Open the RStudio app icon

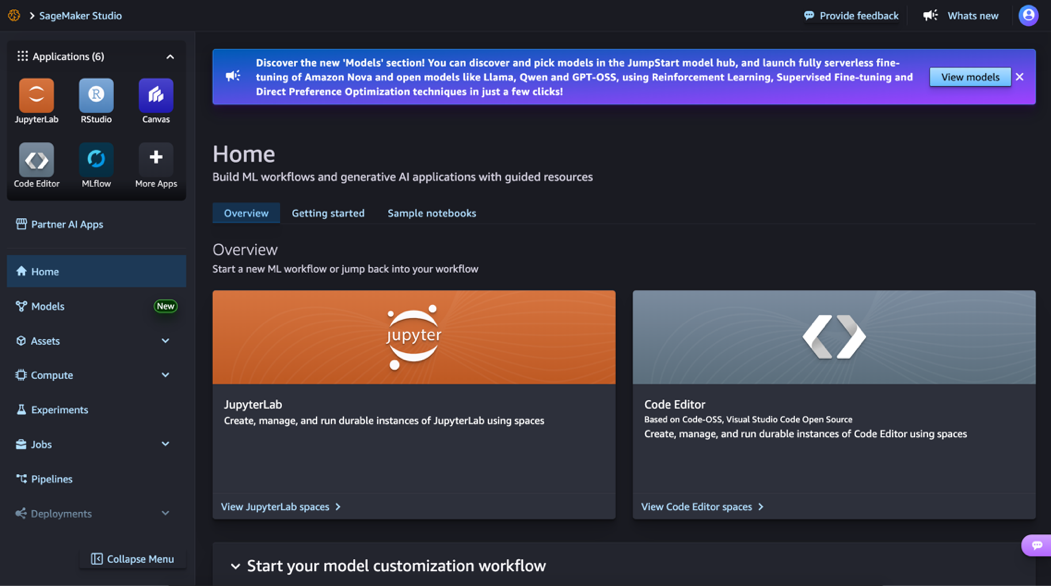(96, 95)
